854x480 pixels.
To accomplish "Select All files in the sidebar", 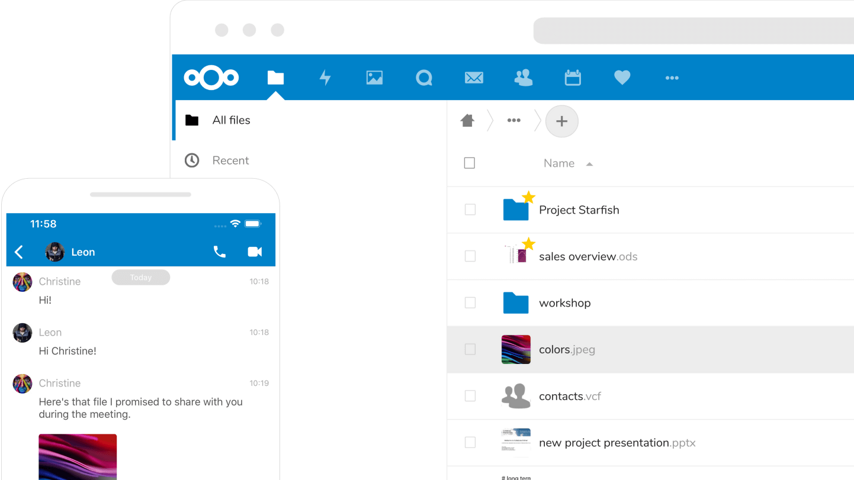I will (x=230, y=120).
